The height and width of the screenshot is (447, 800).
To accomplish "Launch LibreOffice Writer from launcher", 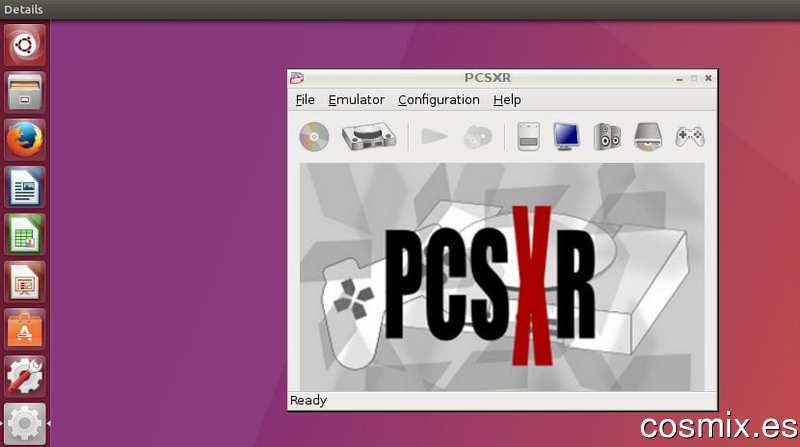I will 24,187.
